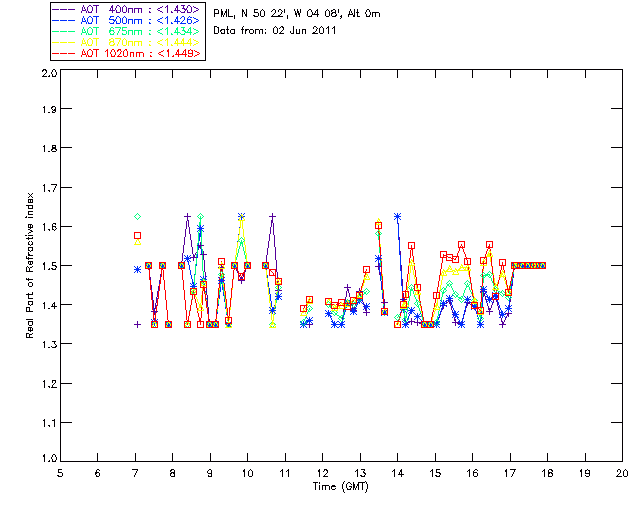Click the x-axis tick label 11
The height and width of the screenshot is (512, 640).
coord(285,473)
